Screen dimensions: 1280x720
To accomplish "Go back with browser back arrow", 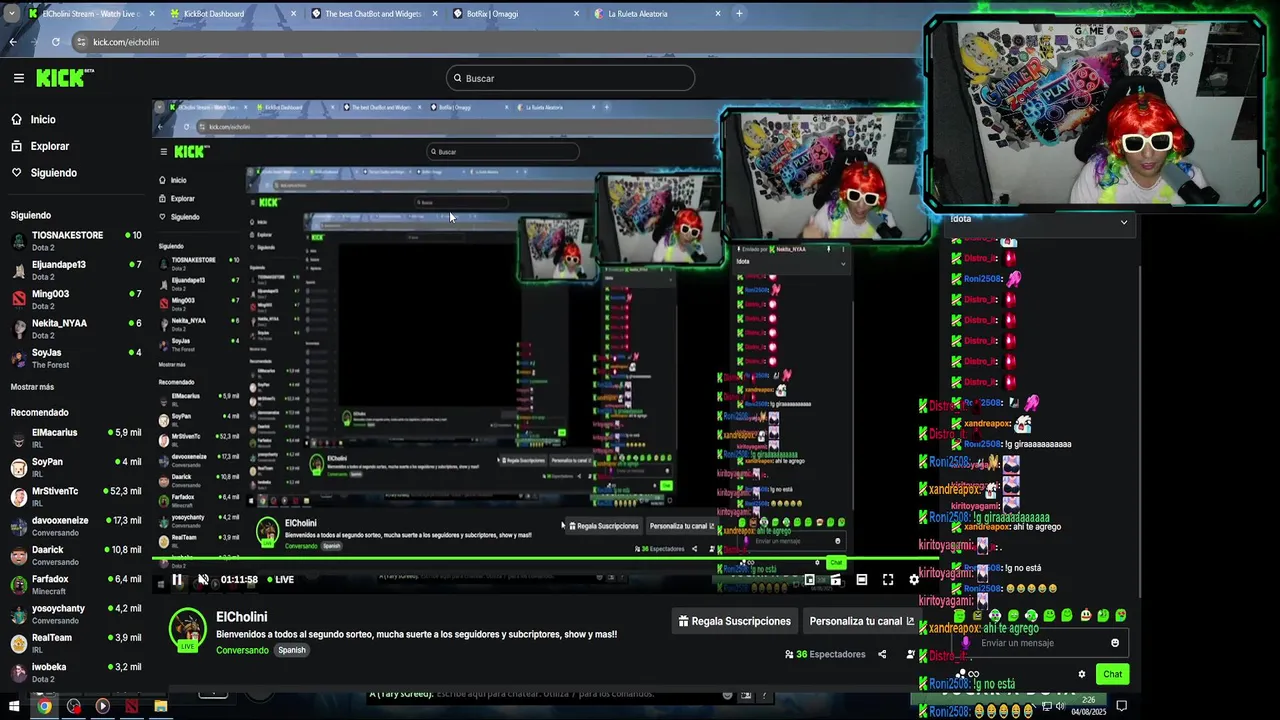I will (x=13, y=42).
